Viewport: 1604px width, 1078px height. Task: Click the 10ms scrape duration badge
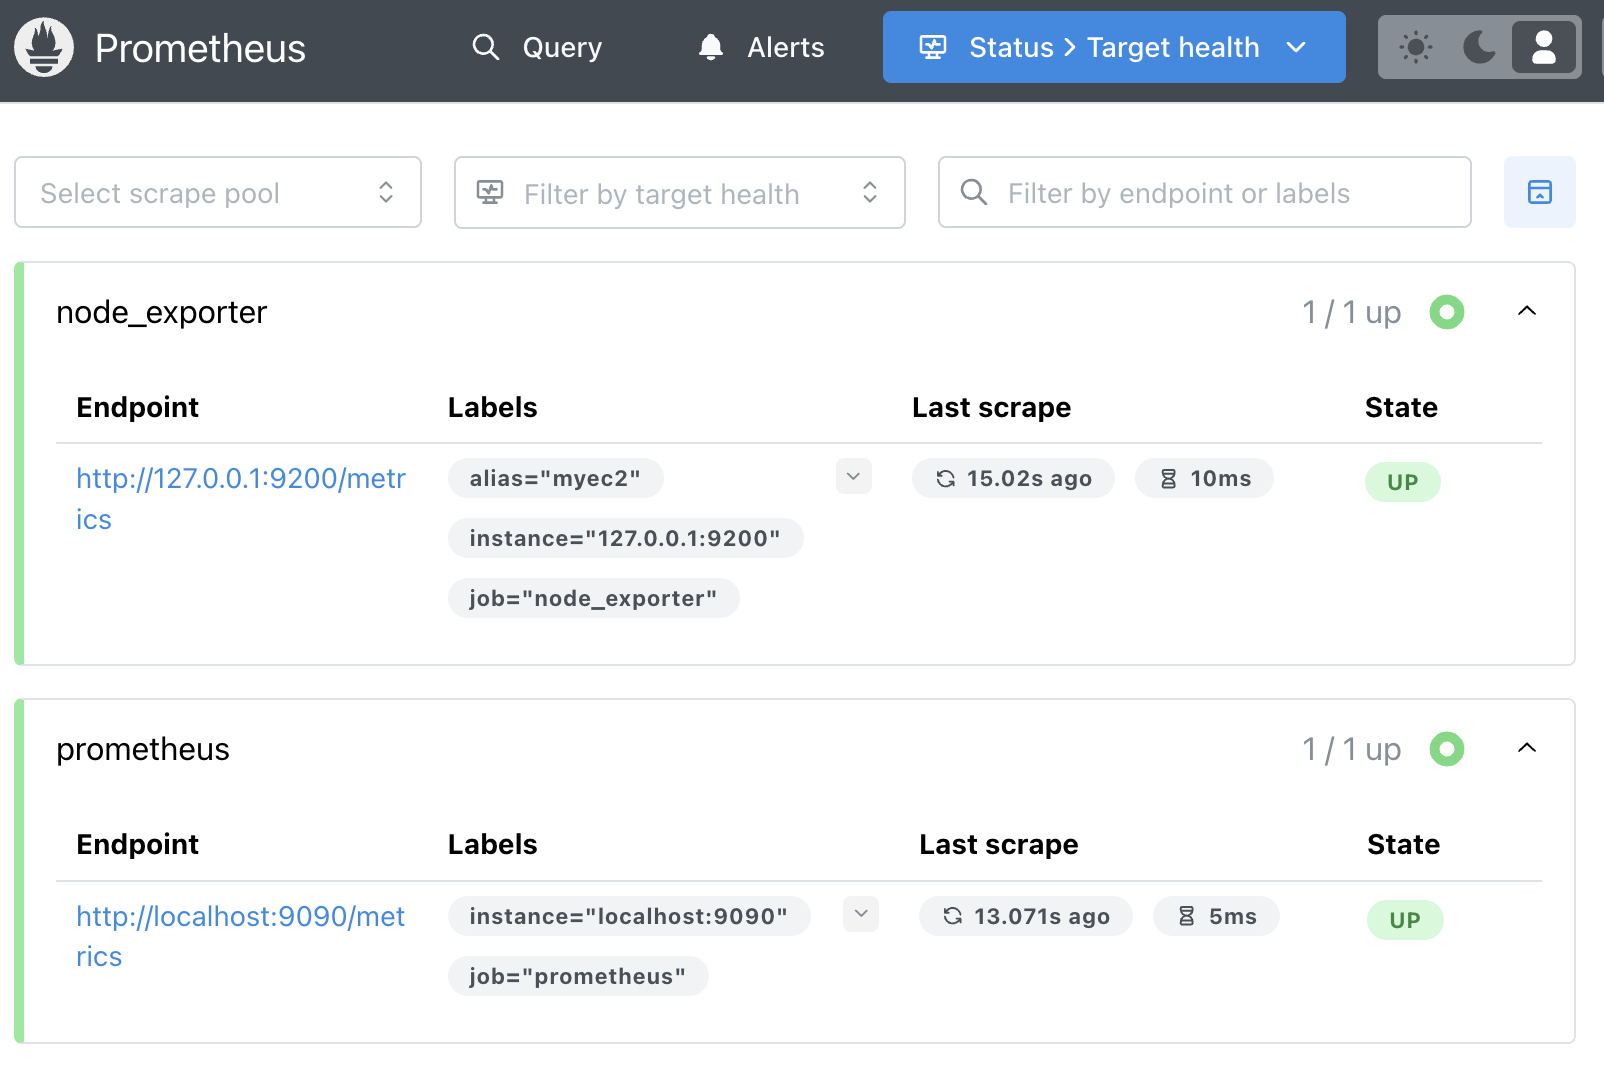click(1205, 478)
